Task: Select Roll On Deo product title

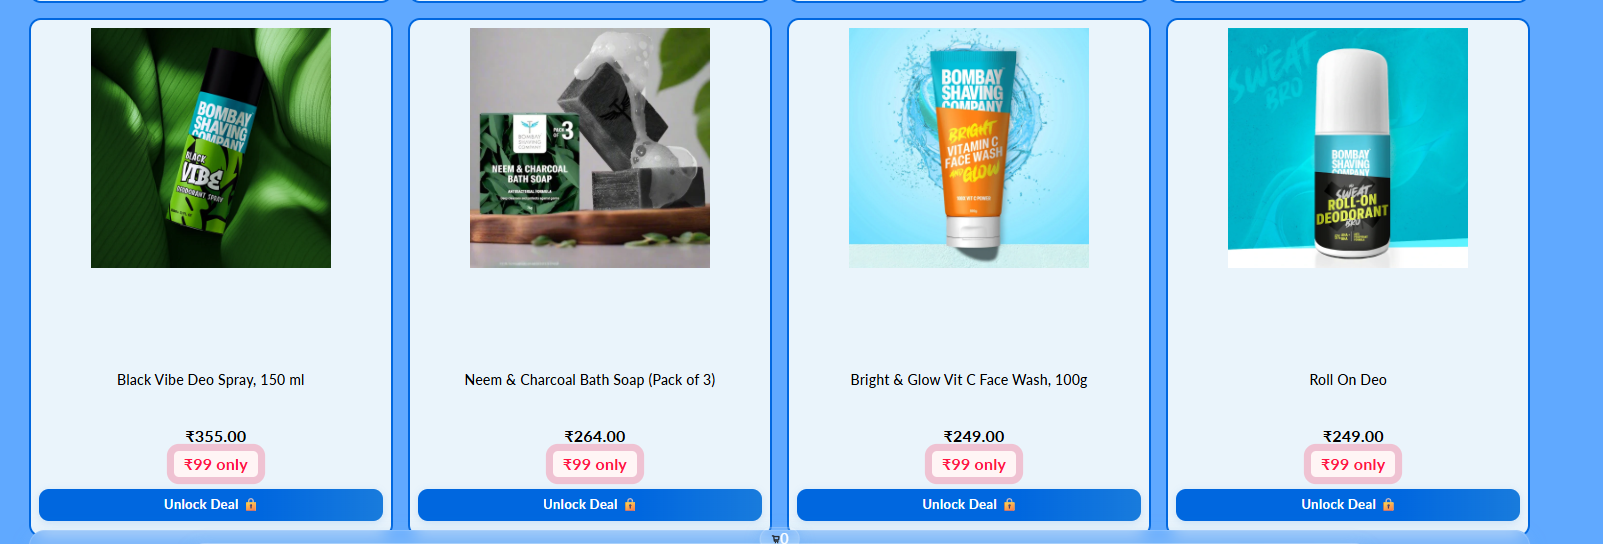Action: 1348,380
